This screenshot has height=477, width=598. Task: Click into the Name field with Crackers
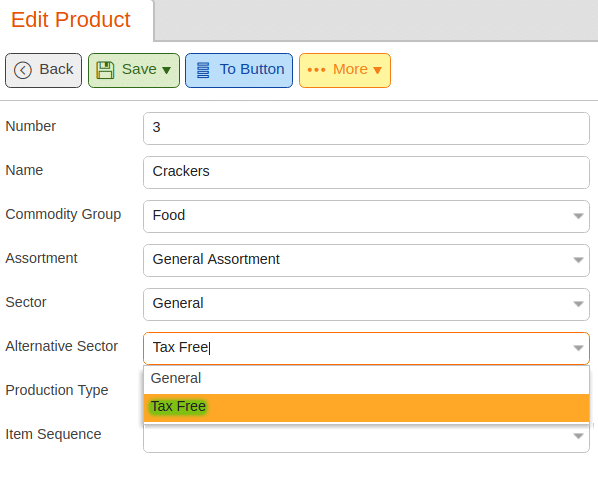[x=367, y=172]
